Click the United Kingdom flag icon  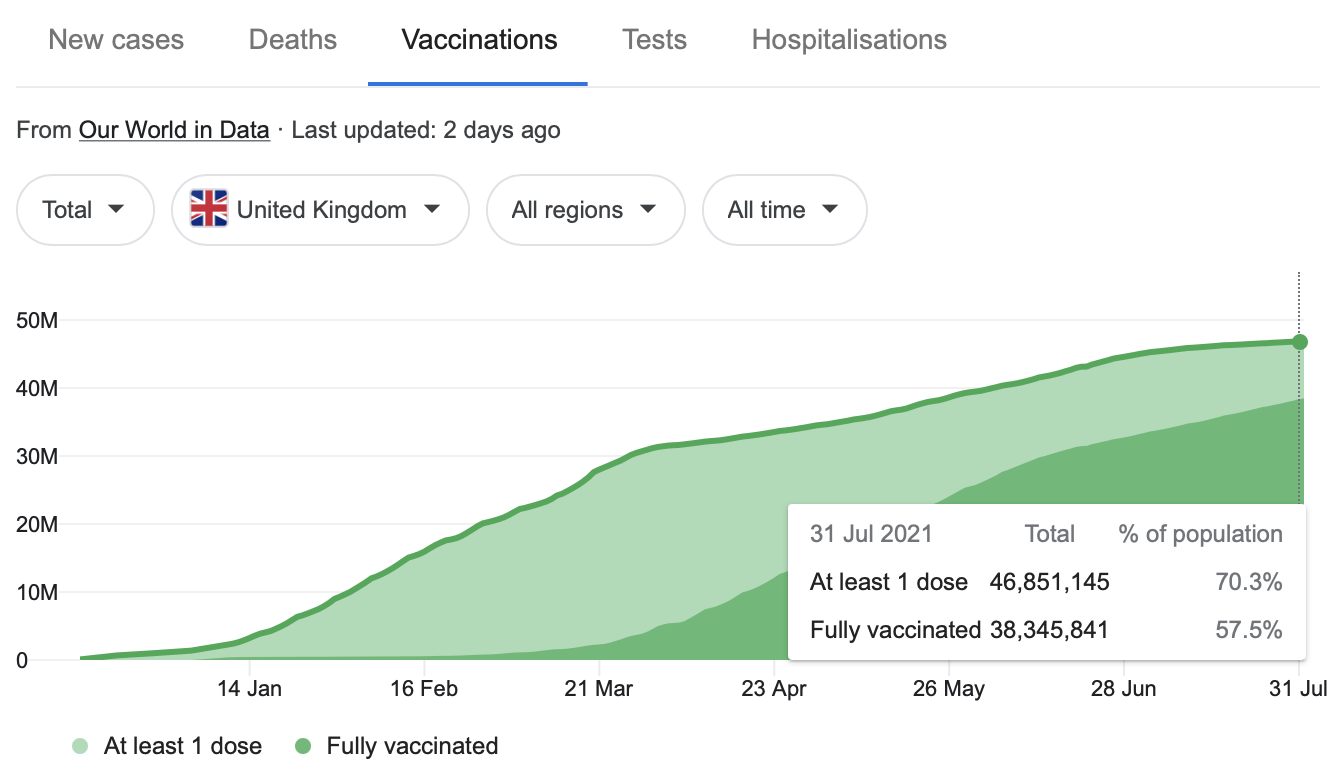[x=209, y=210]
